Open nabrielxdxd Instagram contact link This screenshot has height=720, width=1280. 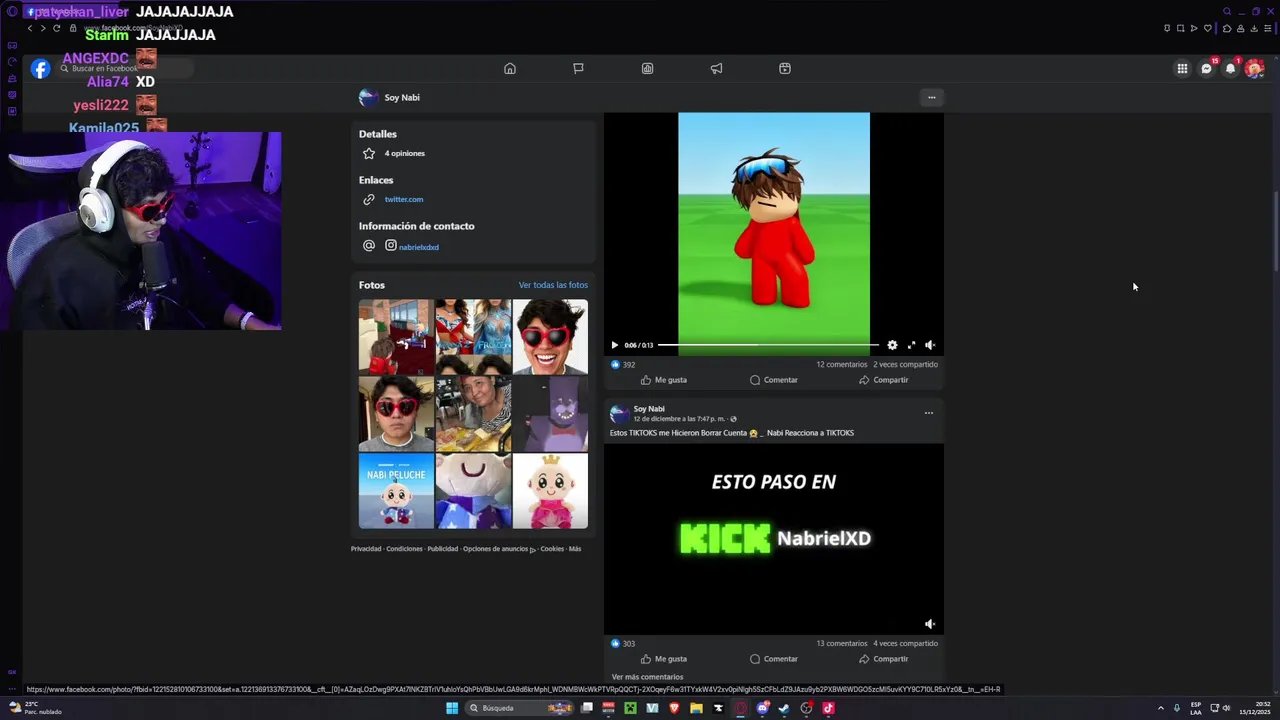419,247
